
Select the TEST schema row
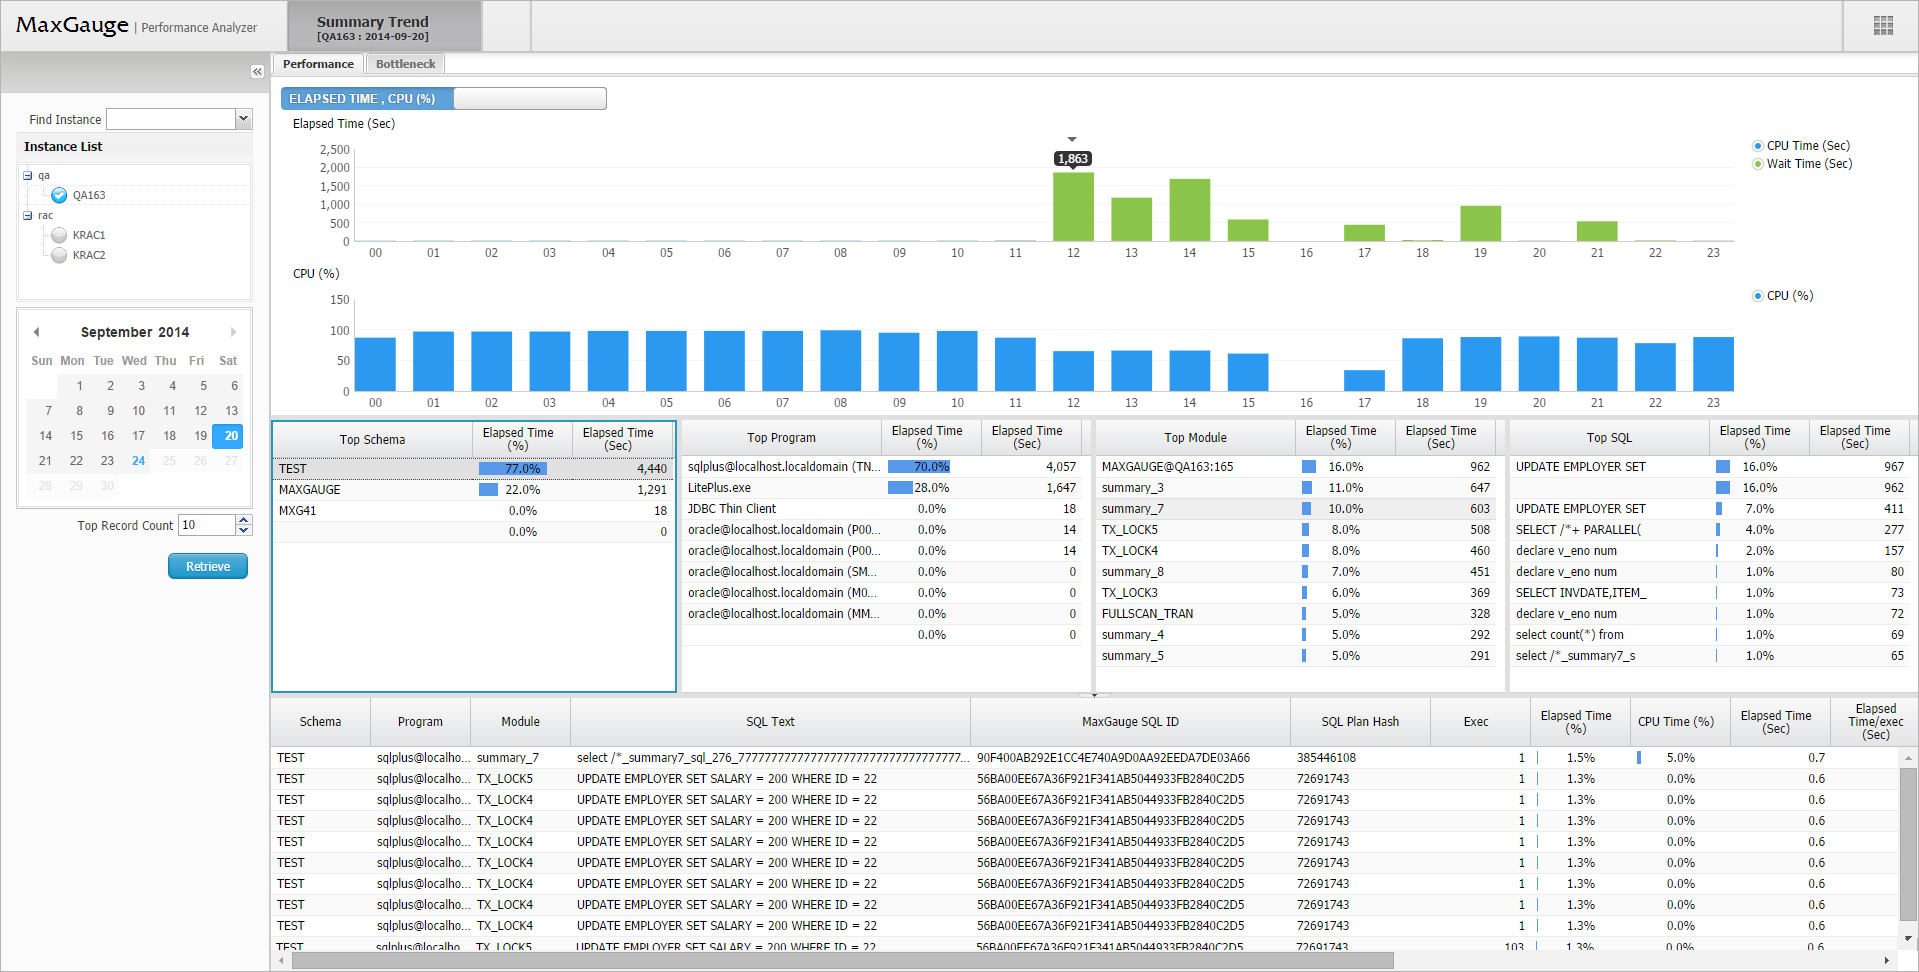click(473, 468)
